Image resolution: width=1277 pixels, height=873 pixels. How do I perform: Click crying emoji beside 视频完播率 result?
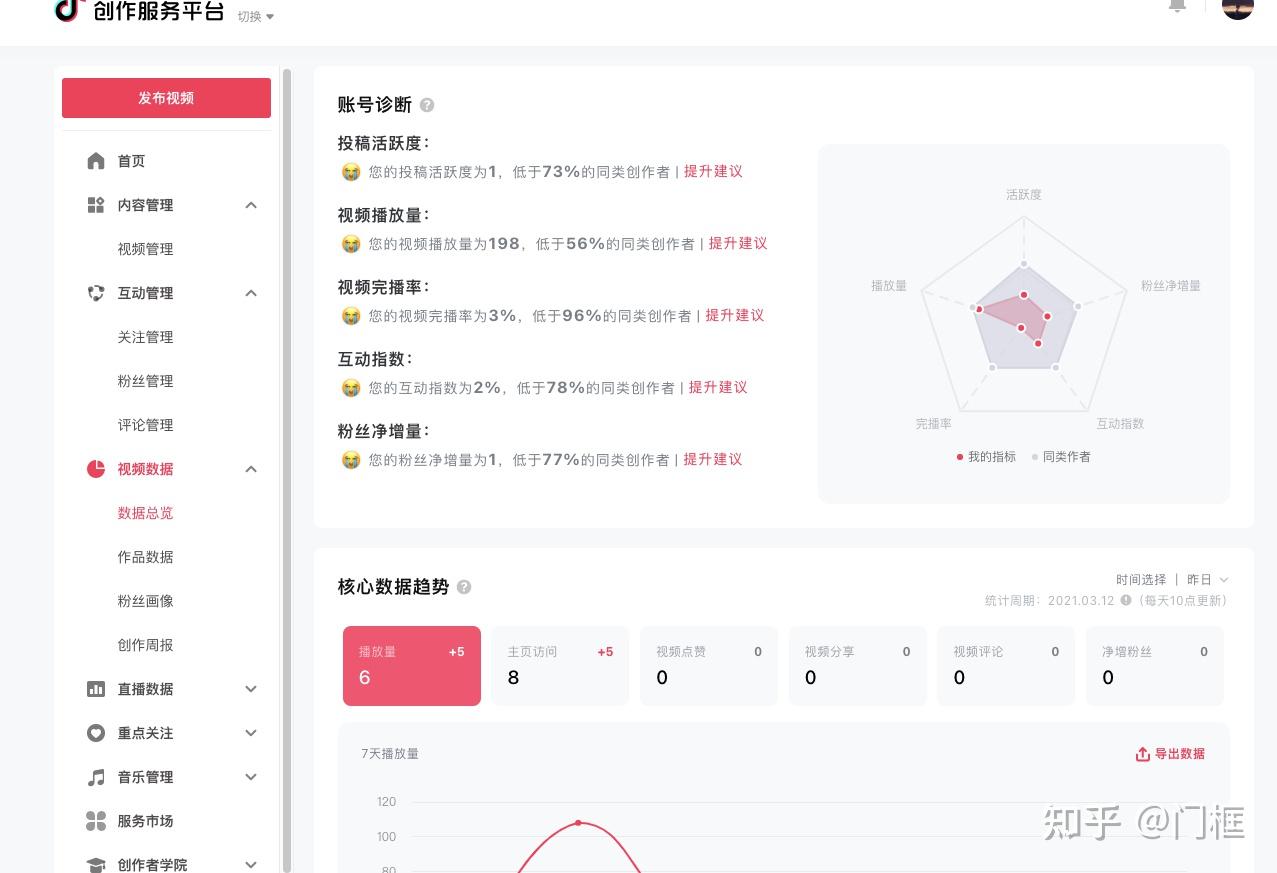(351, 316)
